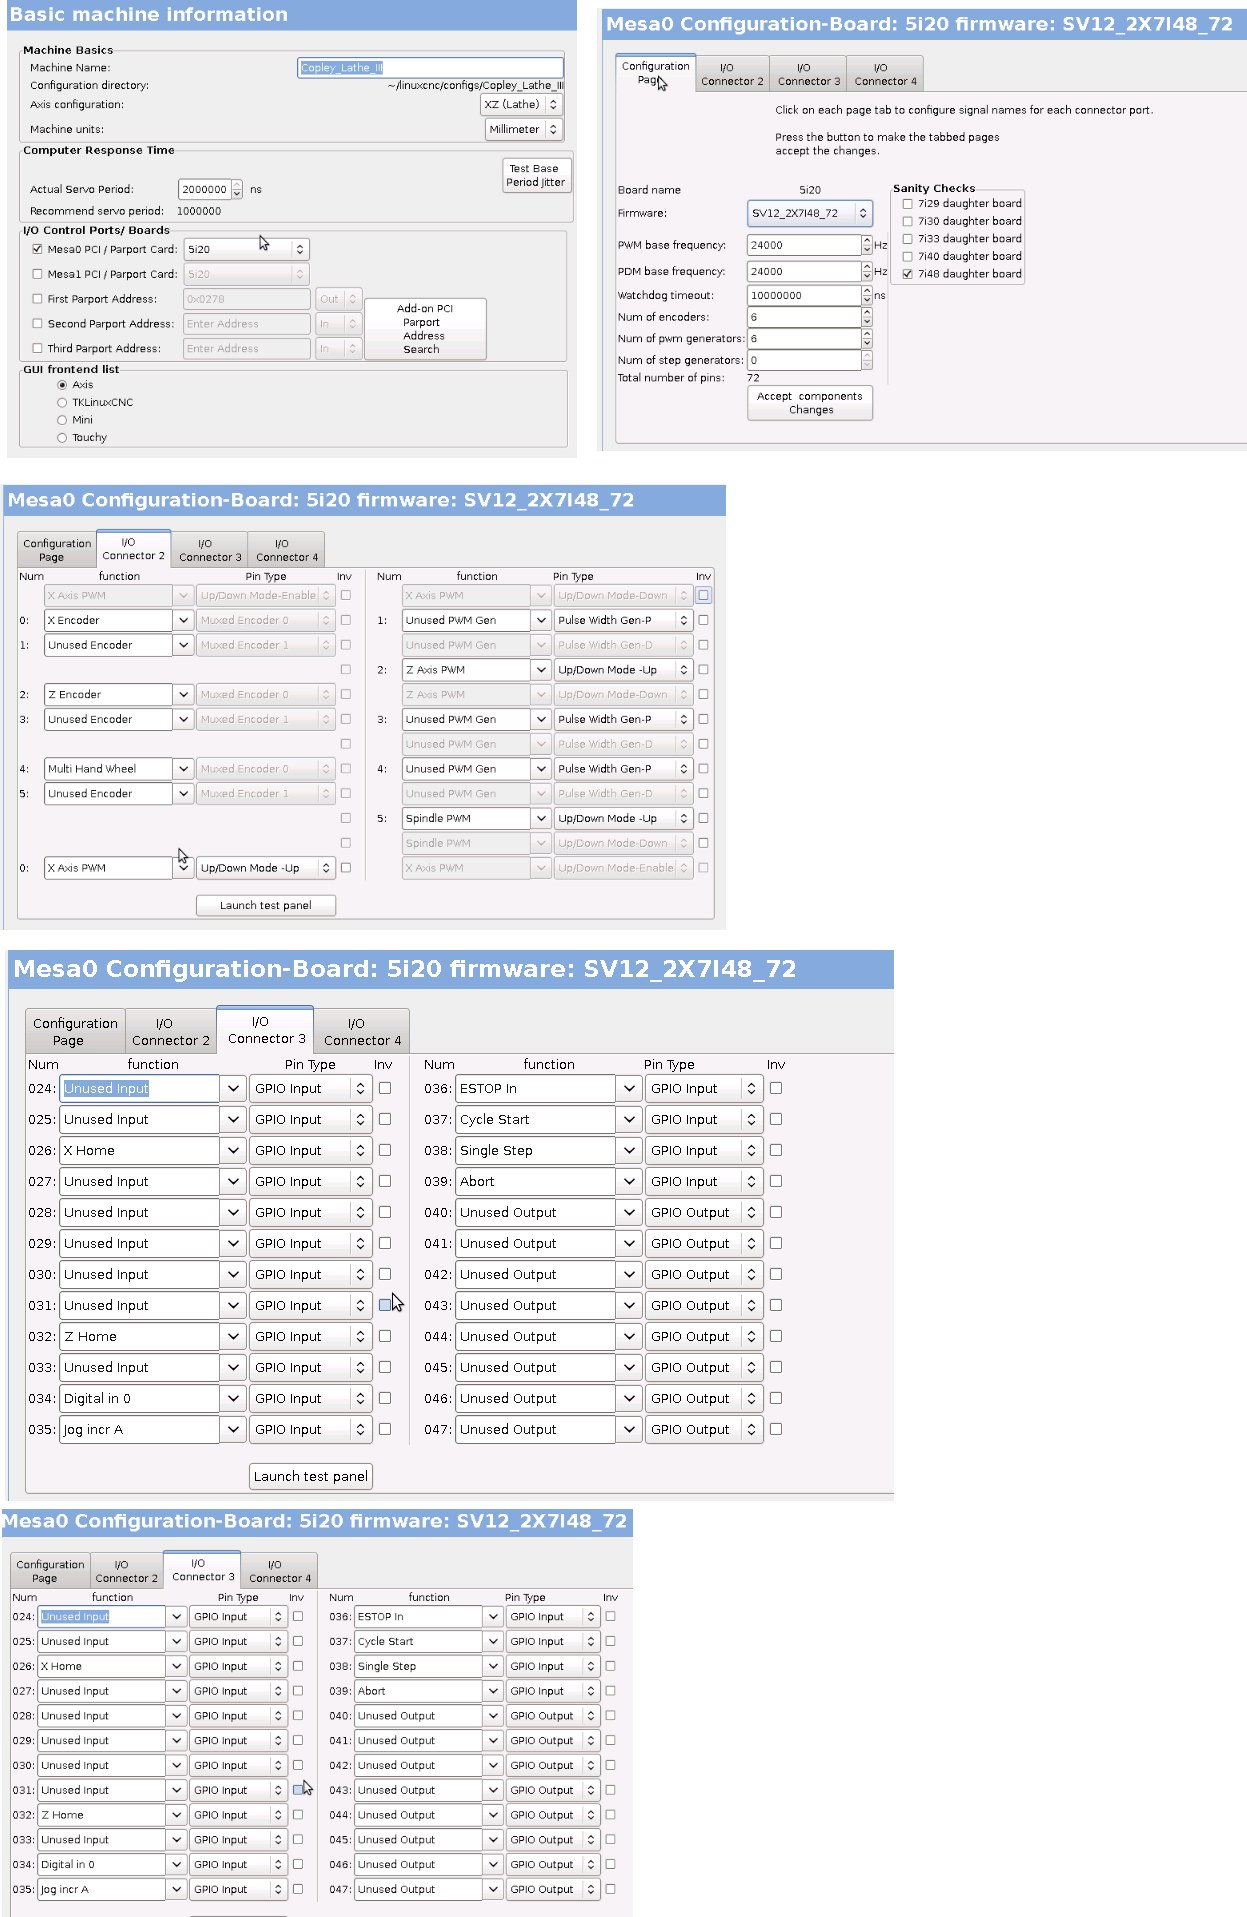The height and width of the screenshot is (1917, 1247).
Task: Check the 7i29 daughter board sanity check
Action: click(x=908, y=204)
